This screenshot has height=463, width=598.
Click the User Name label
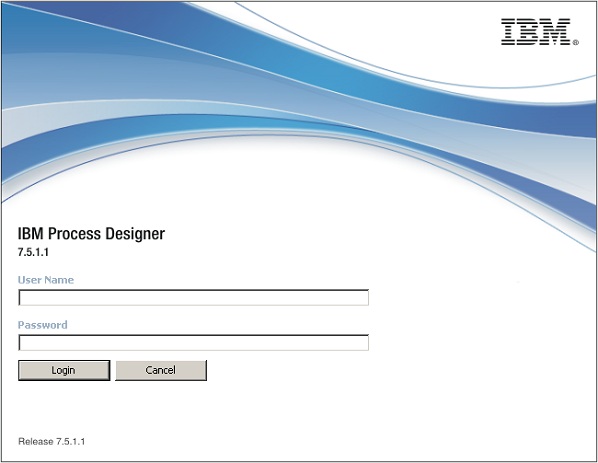[46, 280]
